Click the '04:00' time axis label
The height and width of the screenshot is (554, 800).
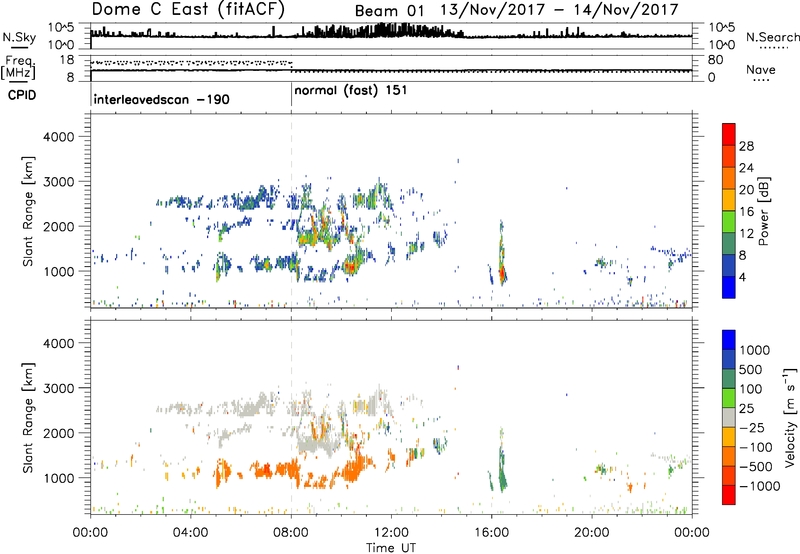pos(190,533)
